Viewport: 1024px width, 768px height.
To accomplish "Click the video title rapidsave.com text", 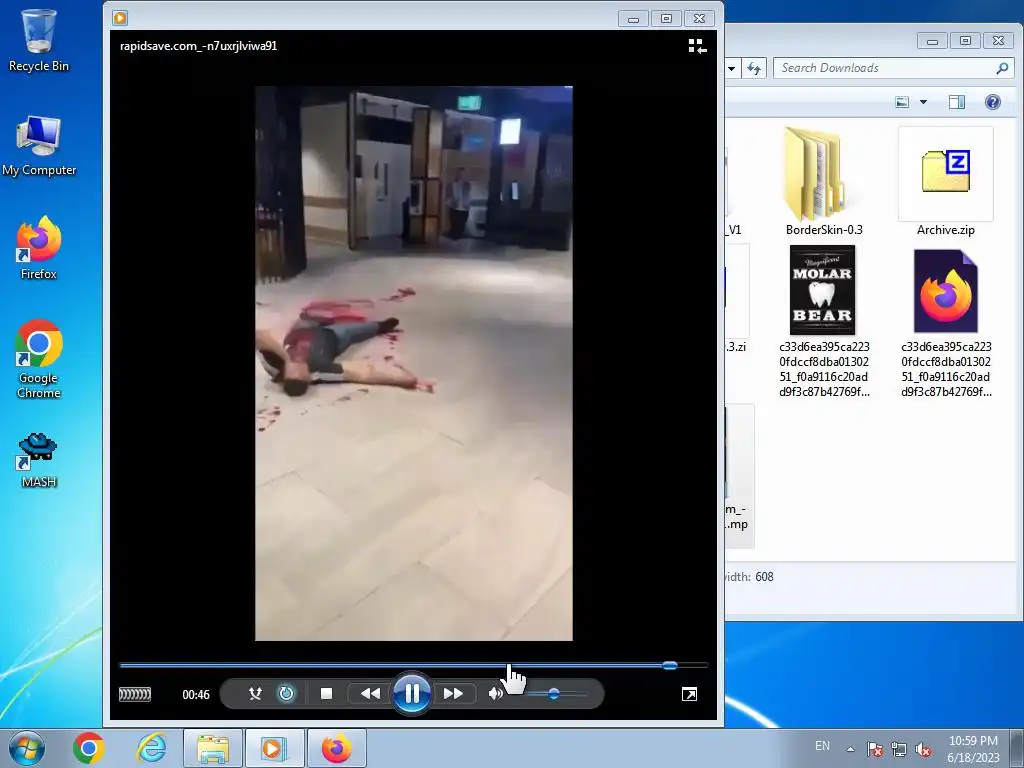I will coord(199,46).
